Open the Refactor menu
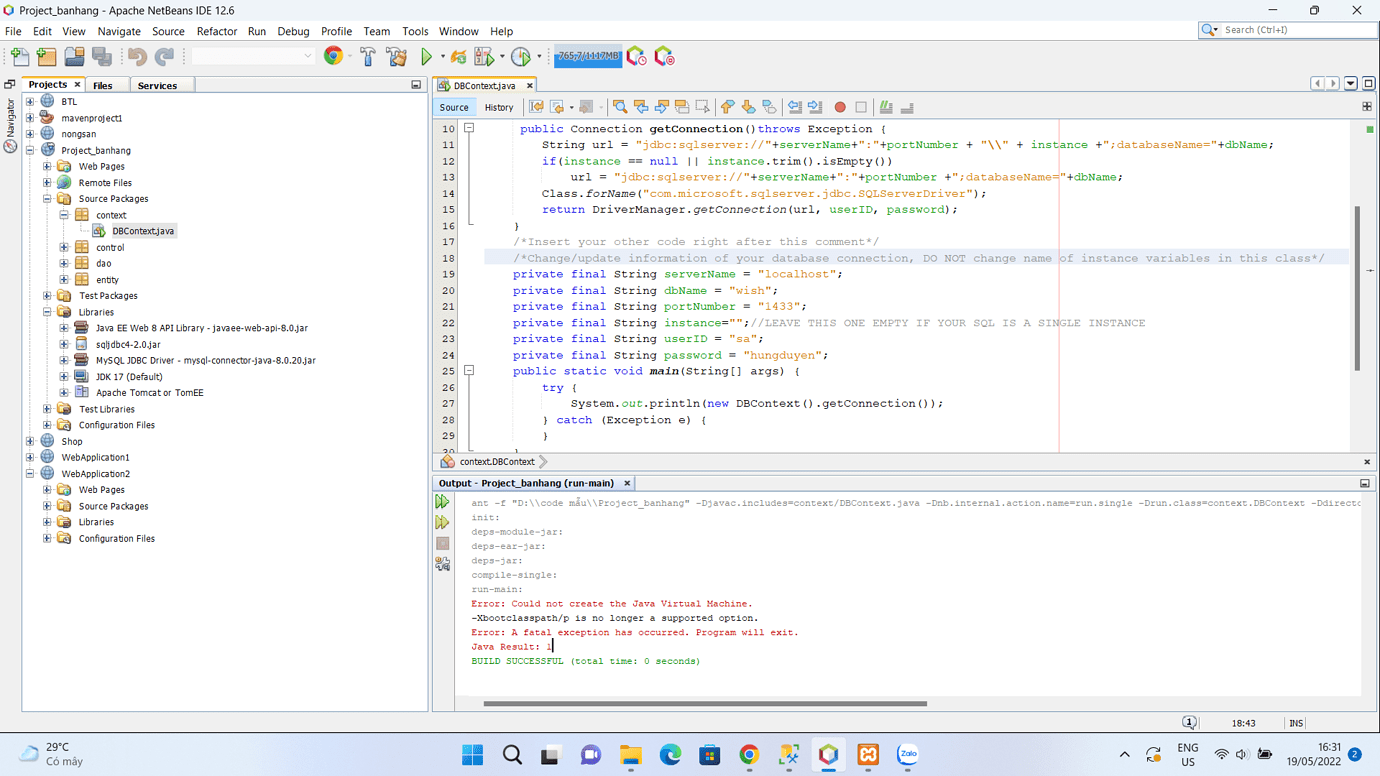This screenshot has width=1380, height=776. pos(217,31)
